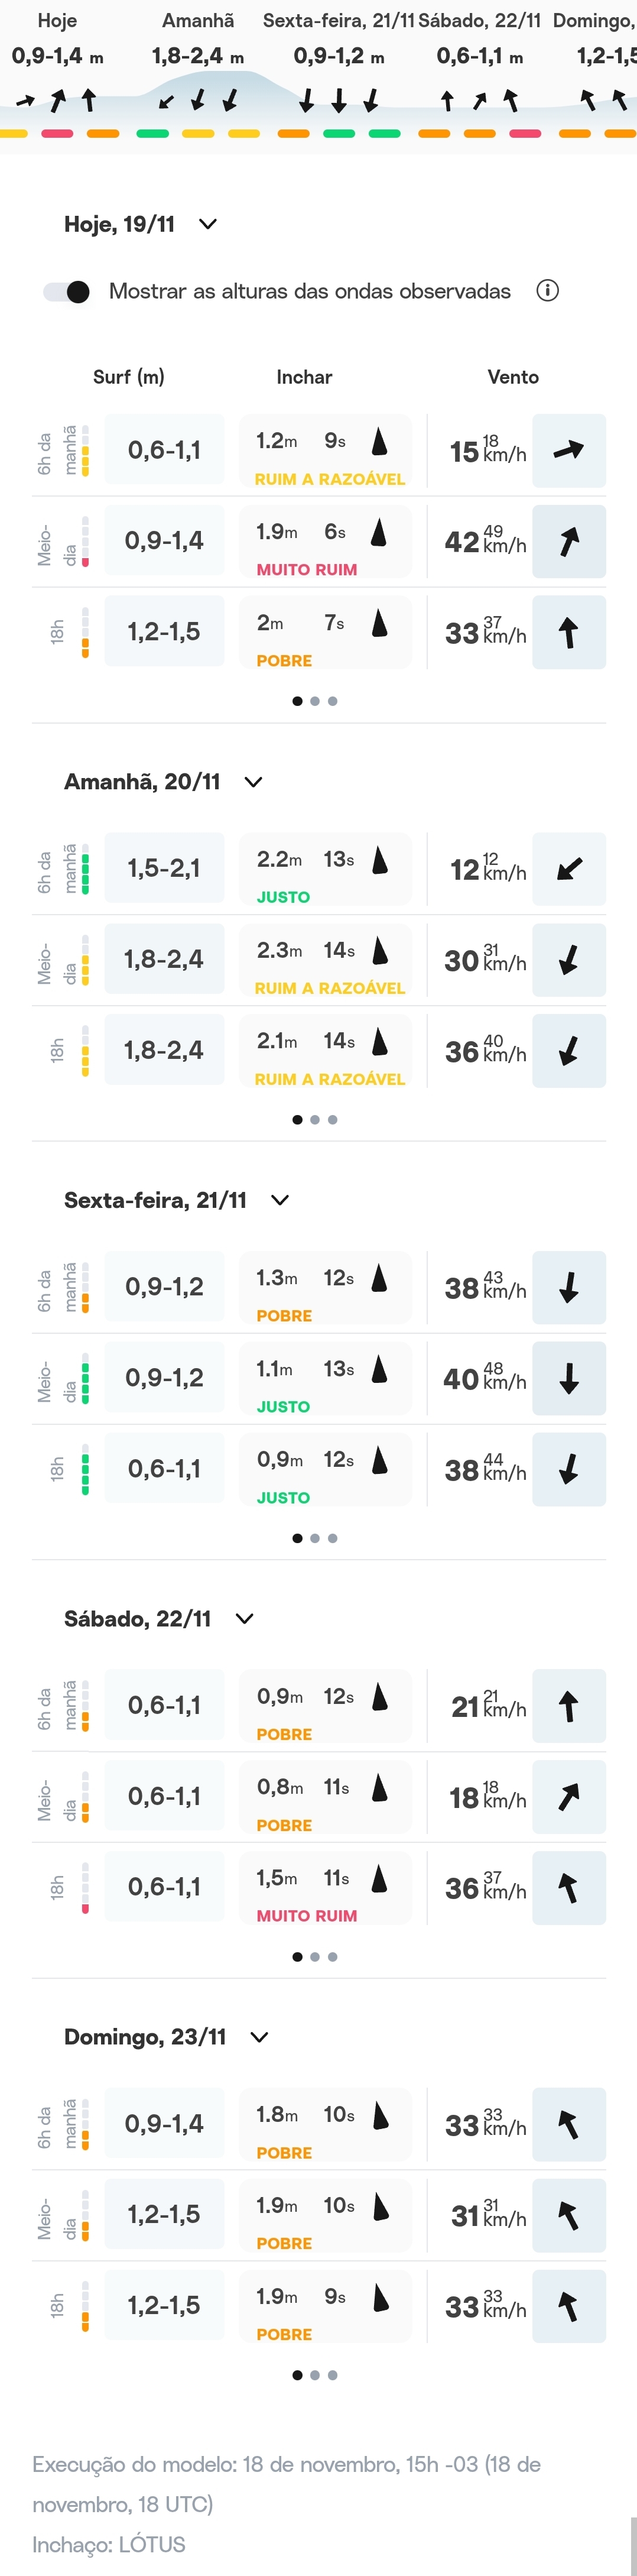
Task: Collapse the Sábado, 22/11 forecast section
Action: coord(245,1619)
